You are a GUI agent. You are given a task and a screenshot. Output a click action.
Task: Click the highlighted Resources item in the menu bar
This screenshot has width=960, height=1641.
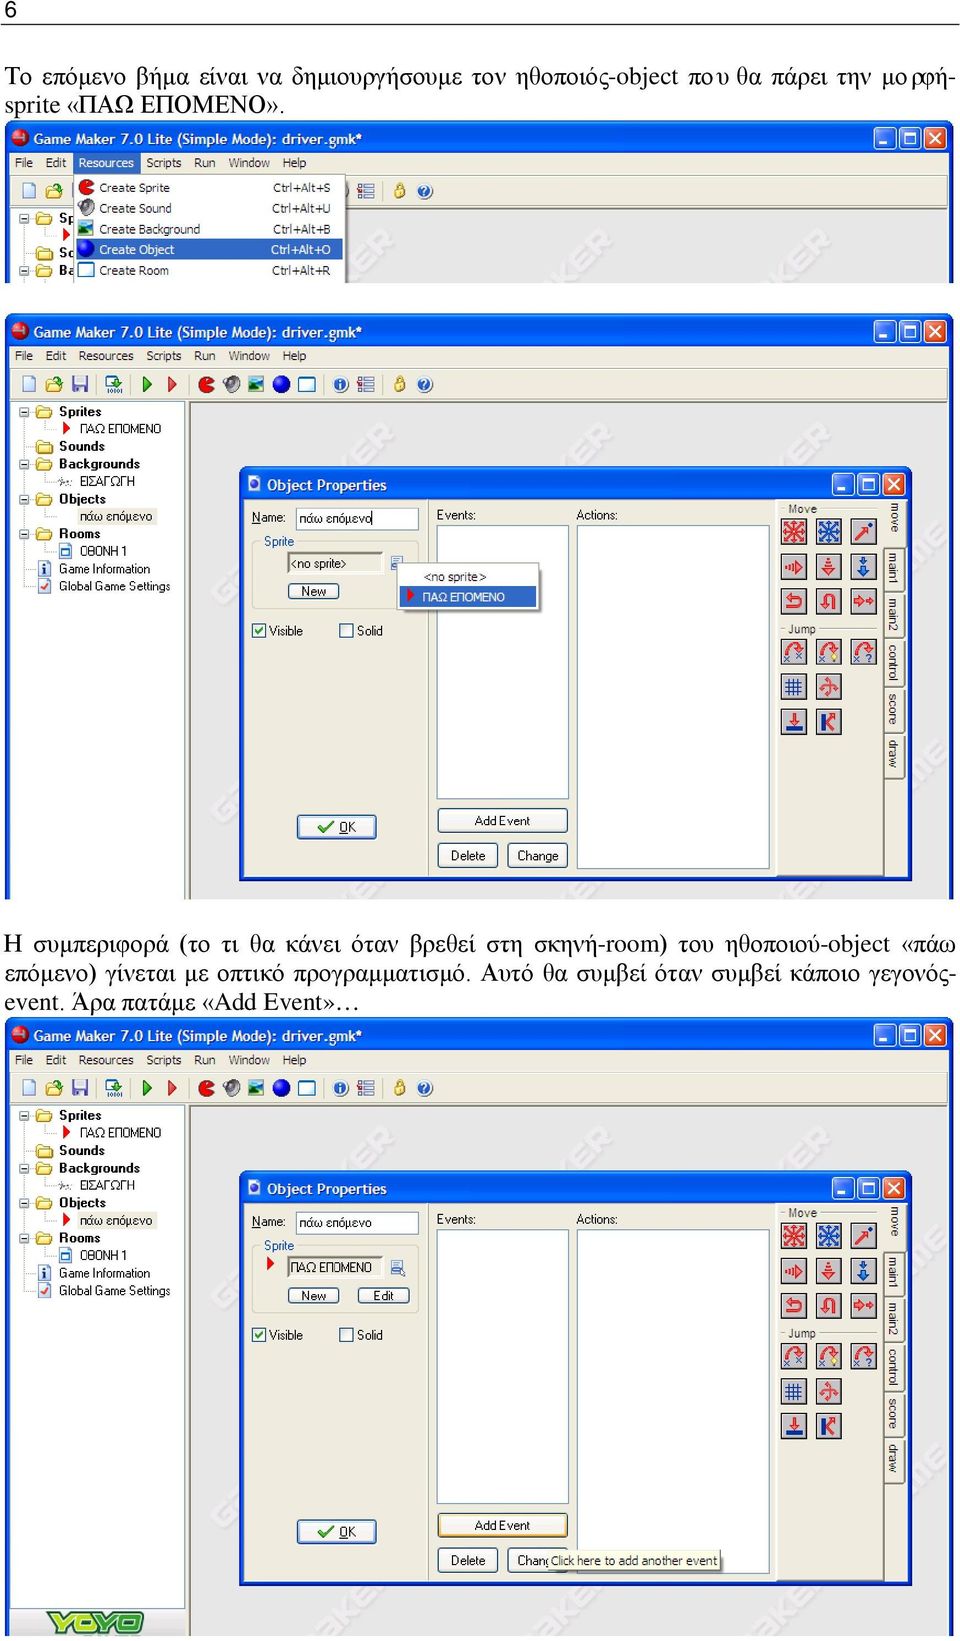coord(106,163)
